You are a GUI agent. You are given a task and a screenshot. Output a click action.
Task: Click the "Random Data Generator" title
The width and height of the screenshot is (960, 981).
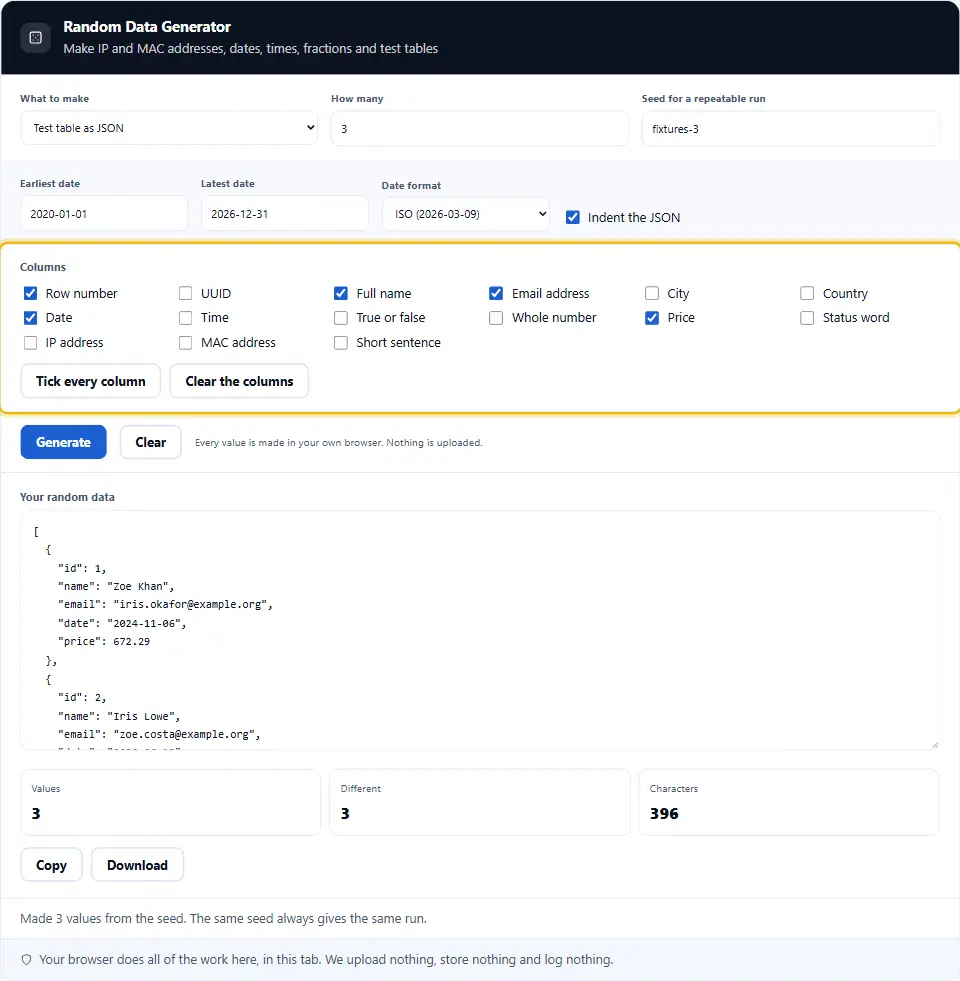[147, 27]
